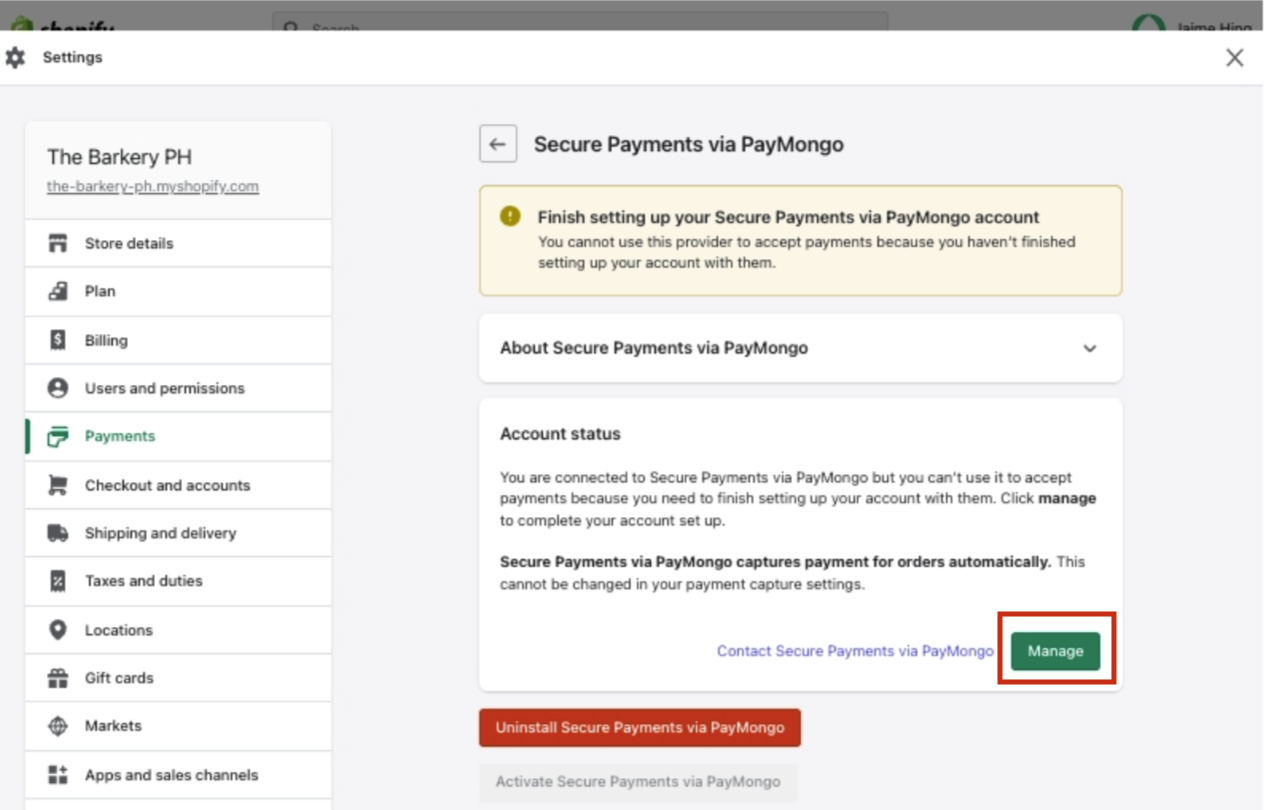
Task: Click the Shipping truck icon
Action: pos(58,533)
